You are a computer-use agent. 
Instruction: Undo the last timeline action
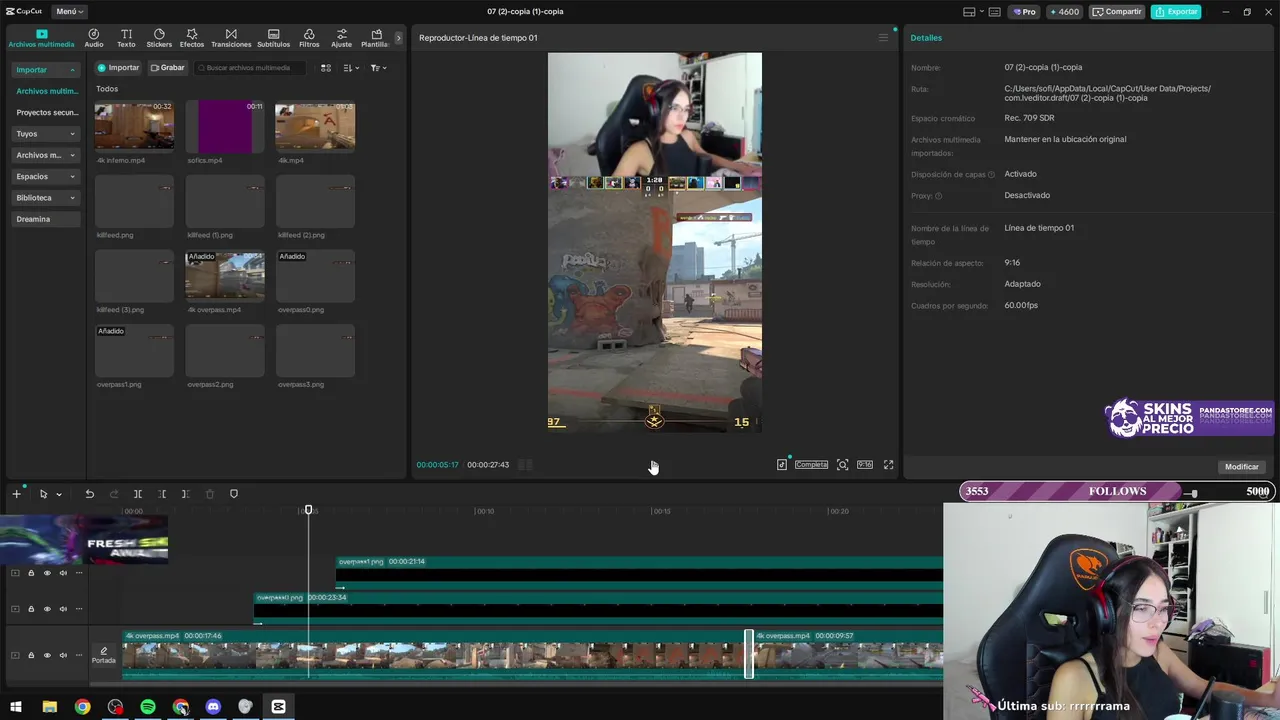click(x=89, y=494)
